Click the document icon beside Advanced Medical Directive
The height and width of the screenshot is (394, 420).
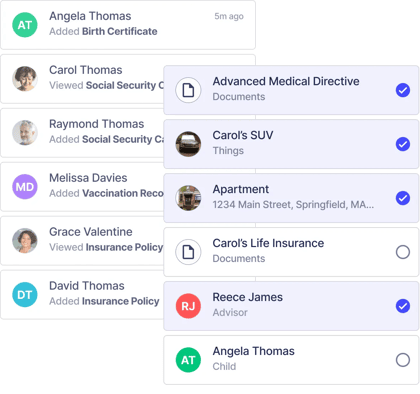pos(188,90)
